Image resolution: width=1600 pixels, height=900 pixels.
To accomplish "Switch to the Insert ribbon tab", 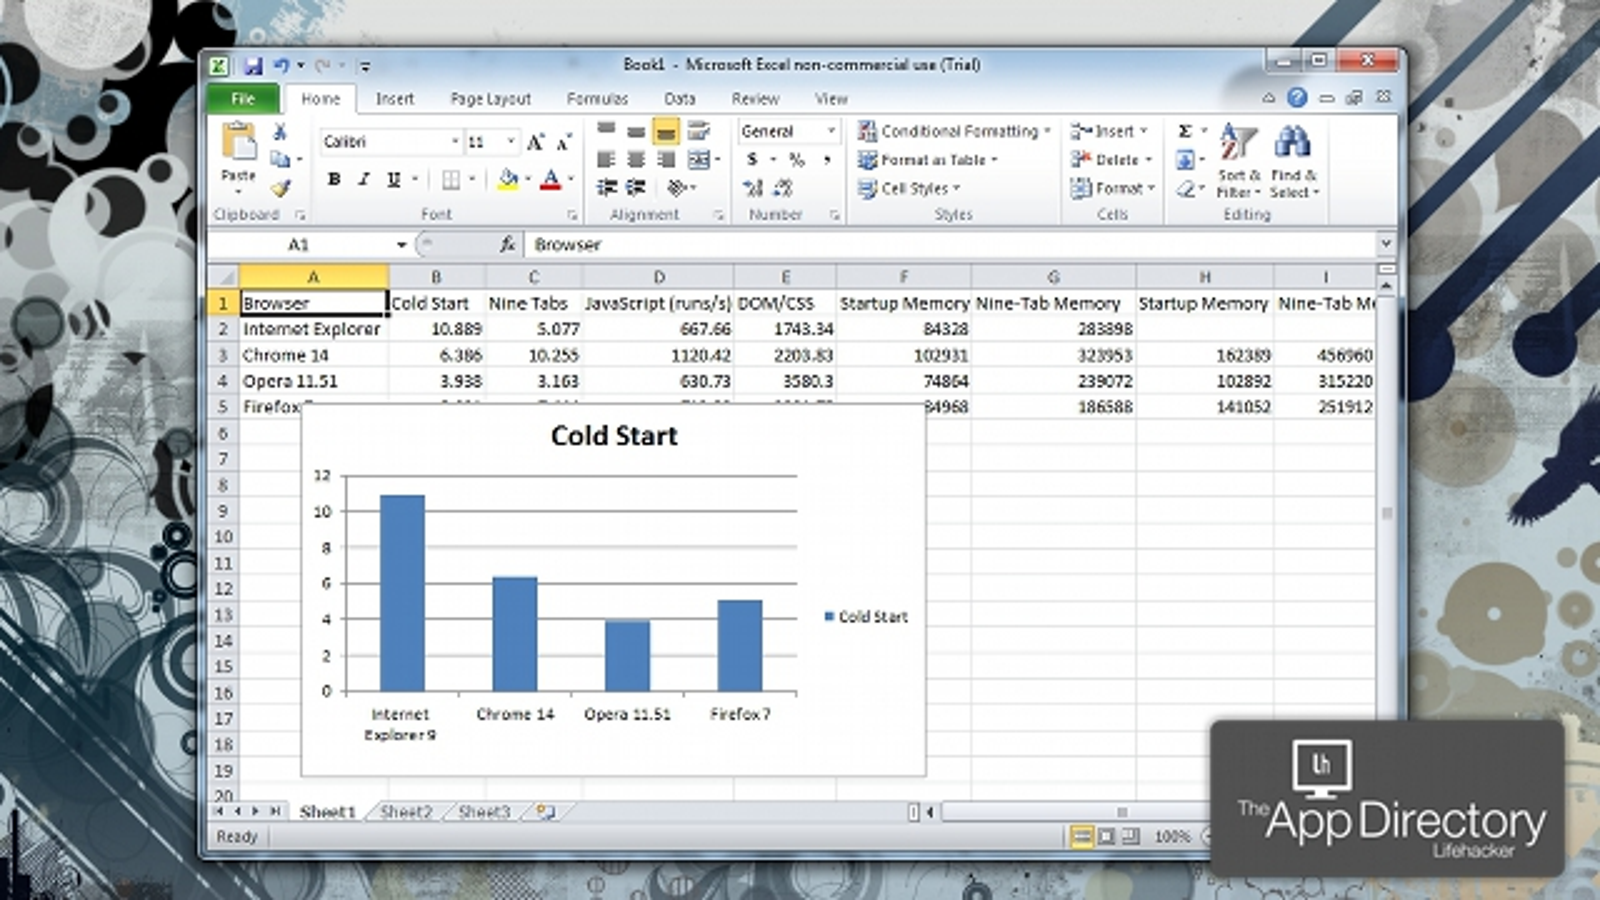I will 395,99.
